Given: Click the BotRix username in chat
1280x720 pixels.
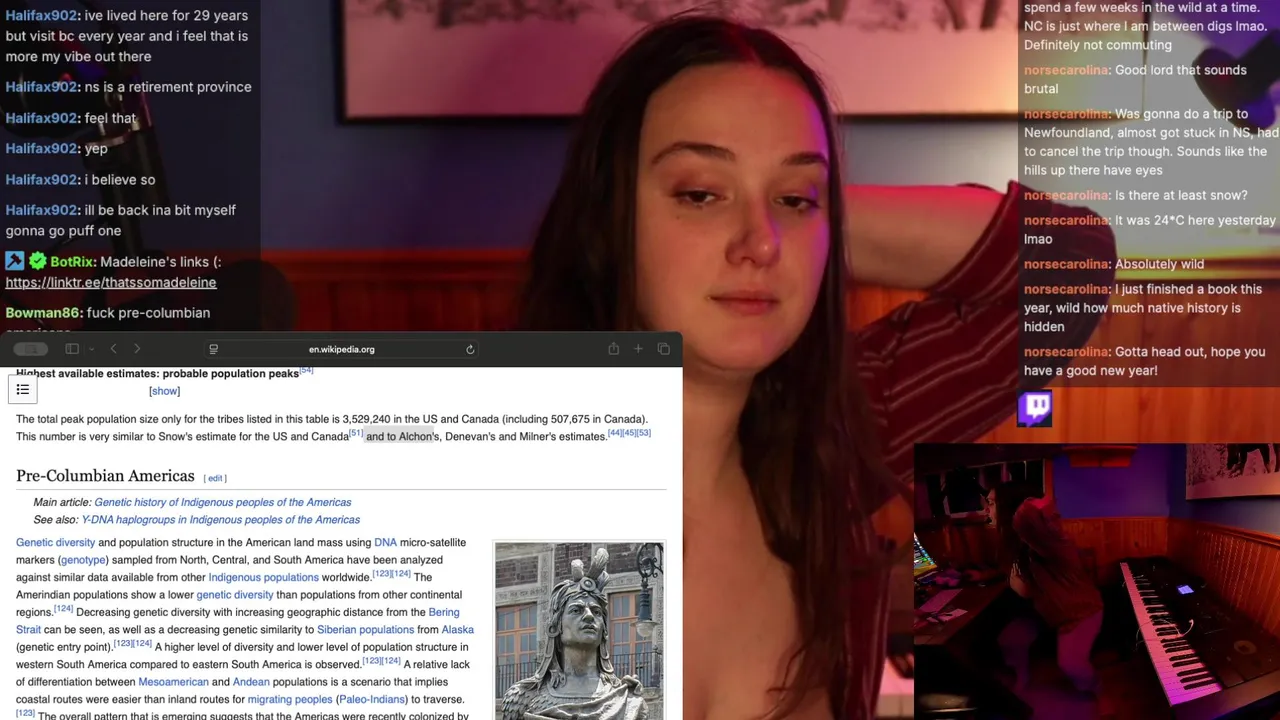Looking at the screenshot, I should (73, 261).
